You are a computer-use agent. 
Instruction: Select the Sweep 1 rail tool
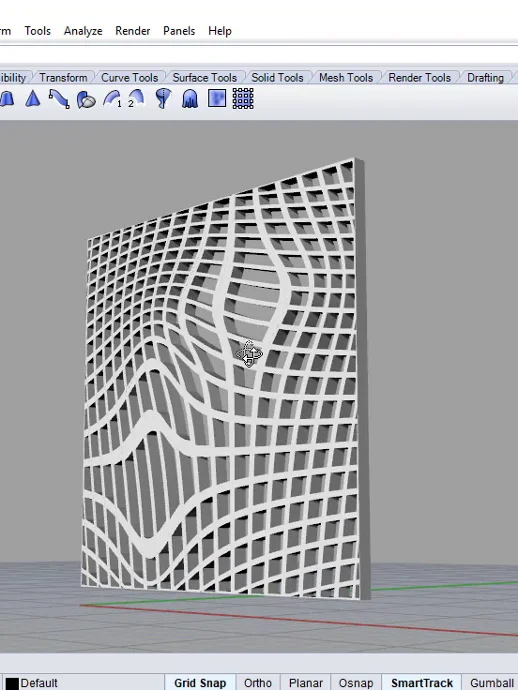coord(112,99)
